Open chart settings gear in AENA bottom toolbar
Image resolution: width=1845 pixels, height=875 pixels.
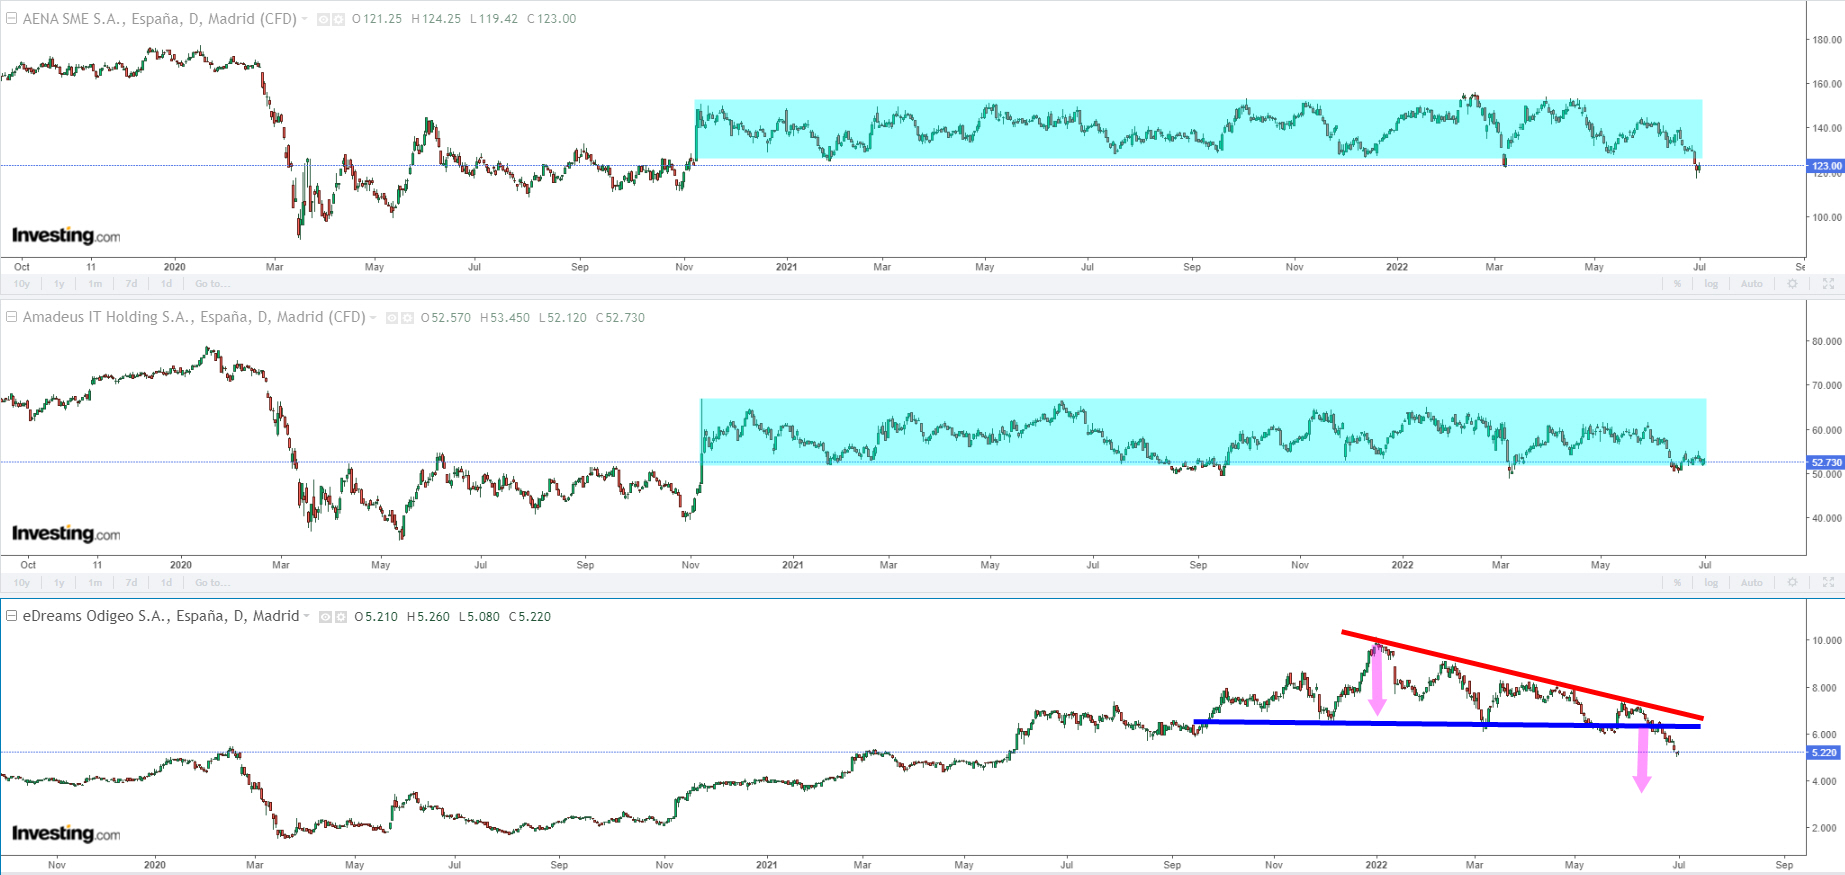coord(1792,284)
